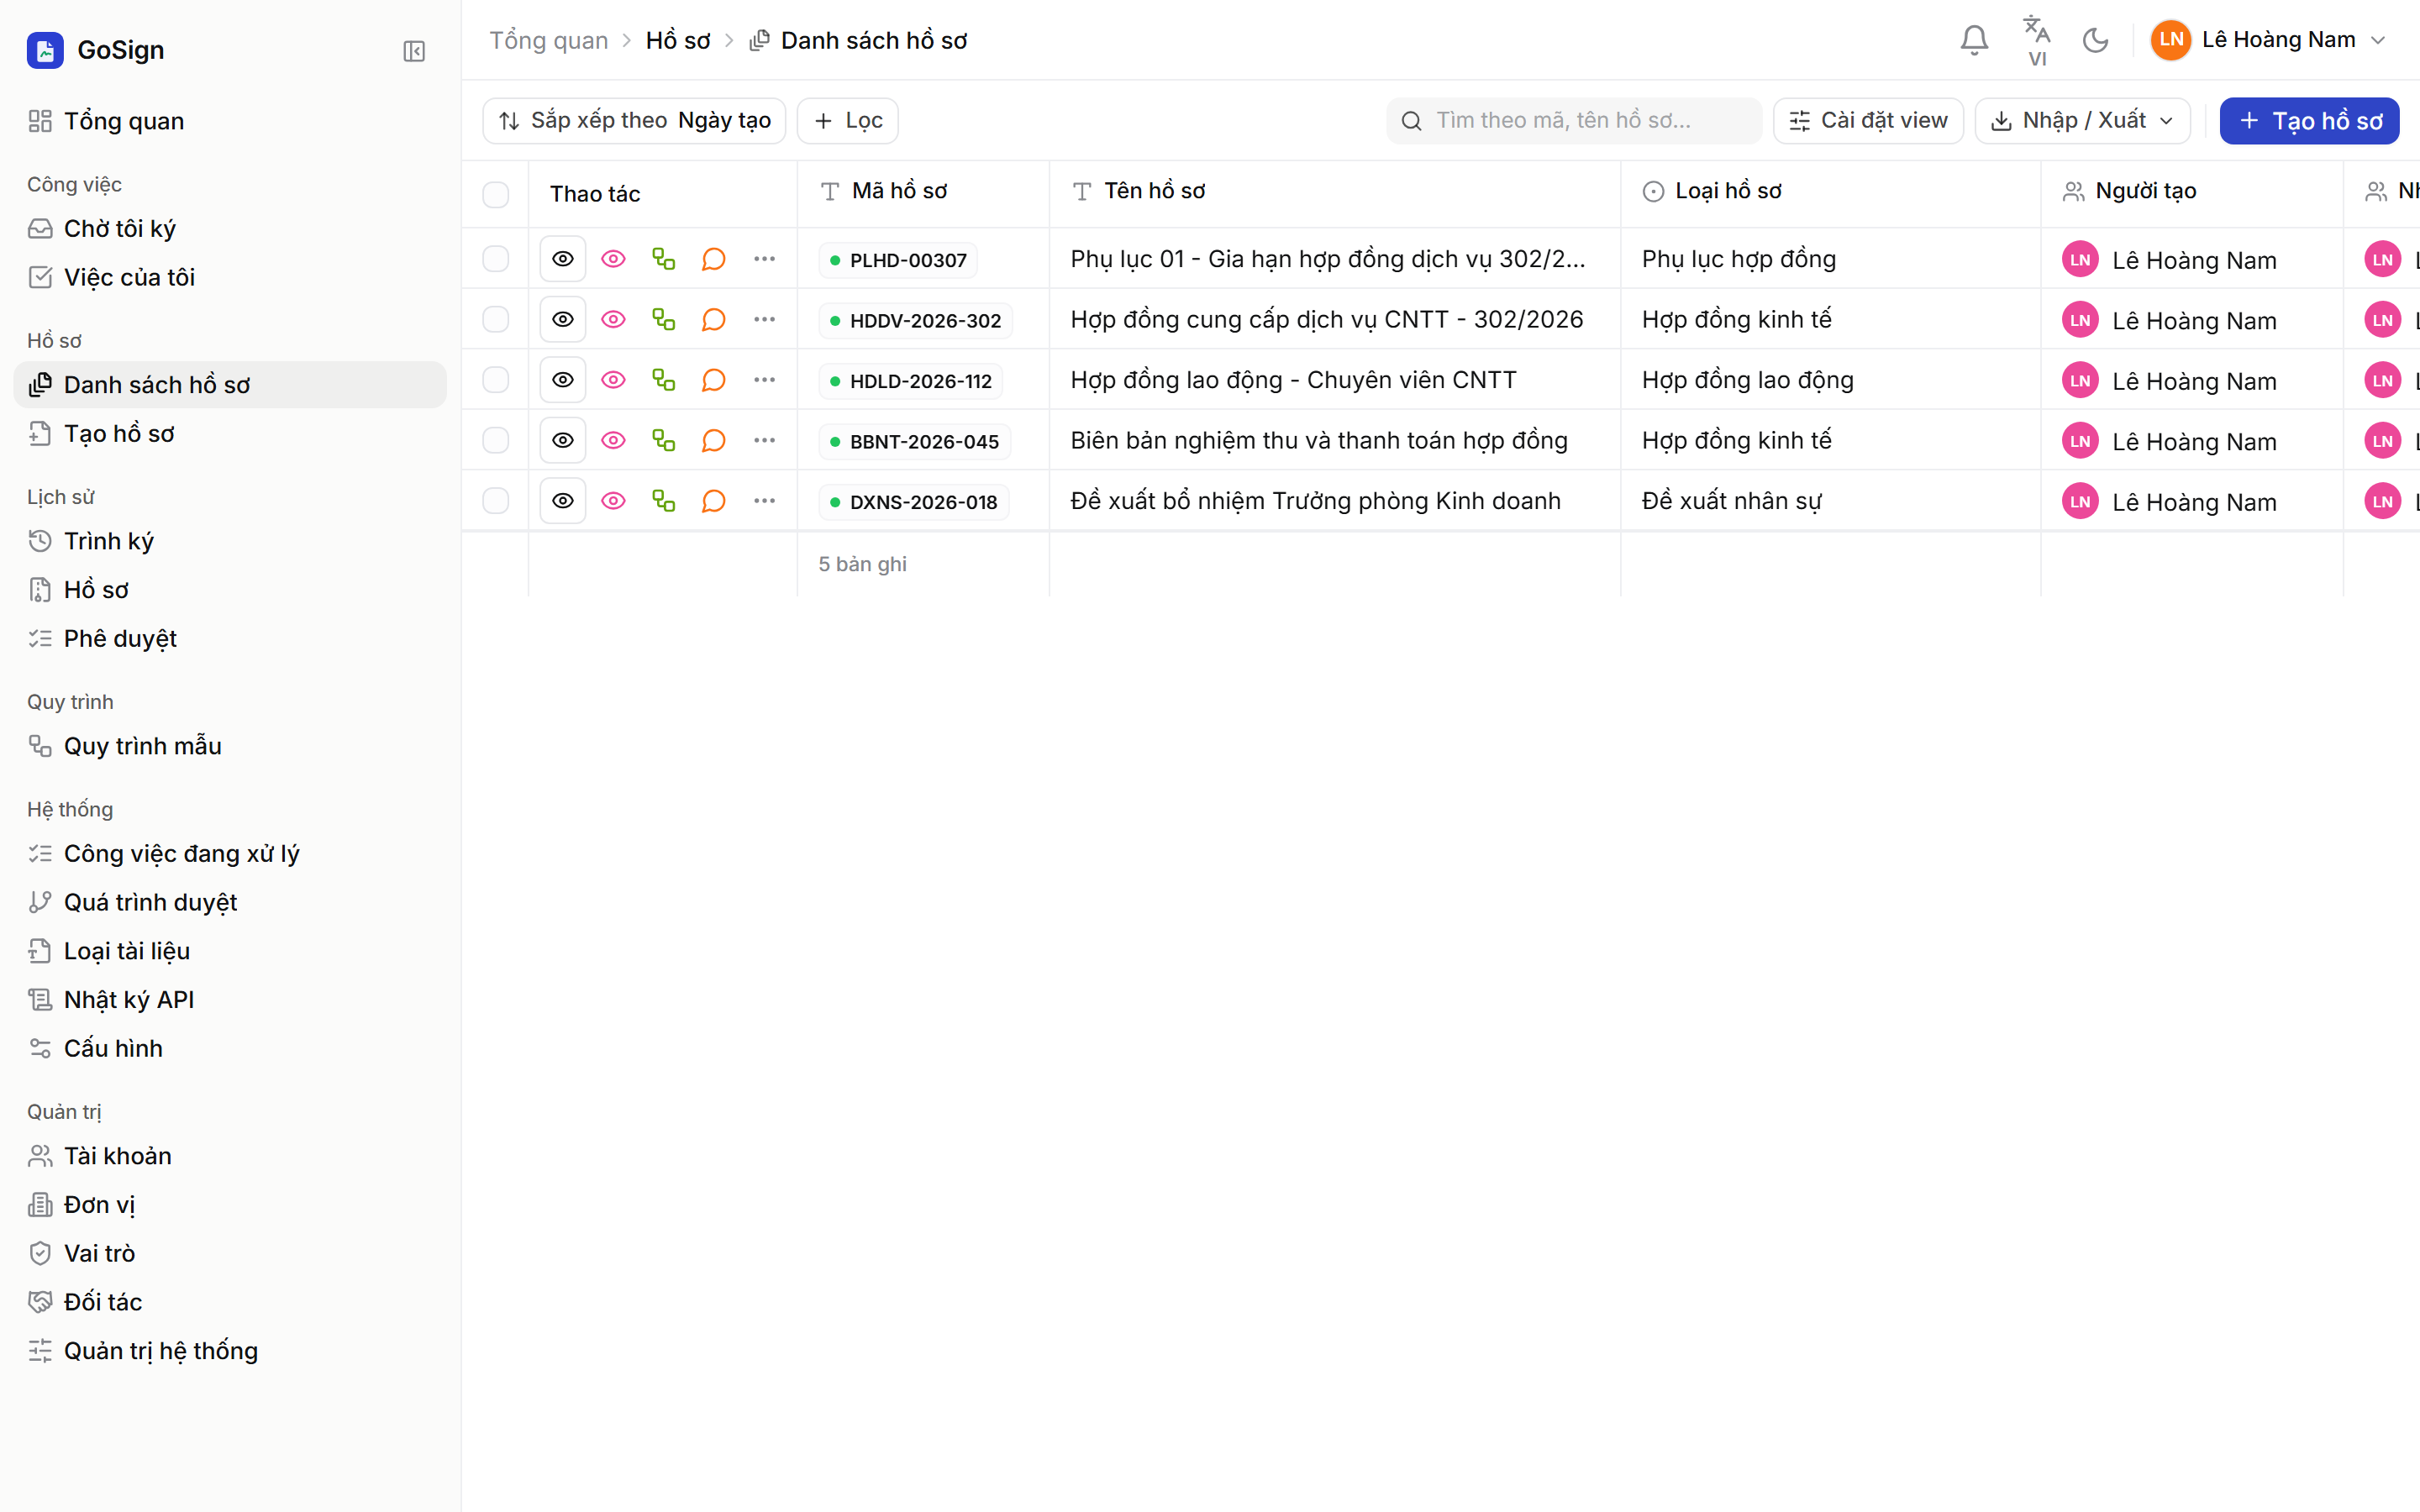2420x1512 pixels.
Task: Open Quản trị hệ thống sidebar item
Action: 230,1351
